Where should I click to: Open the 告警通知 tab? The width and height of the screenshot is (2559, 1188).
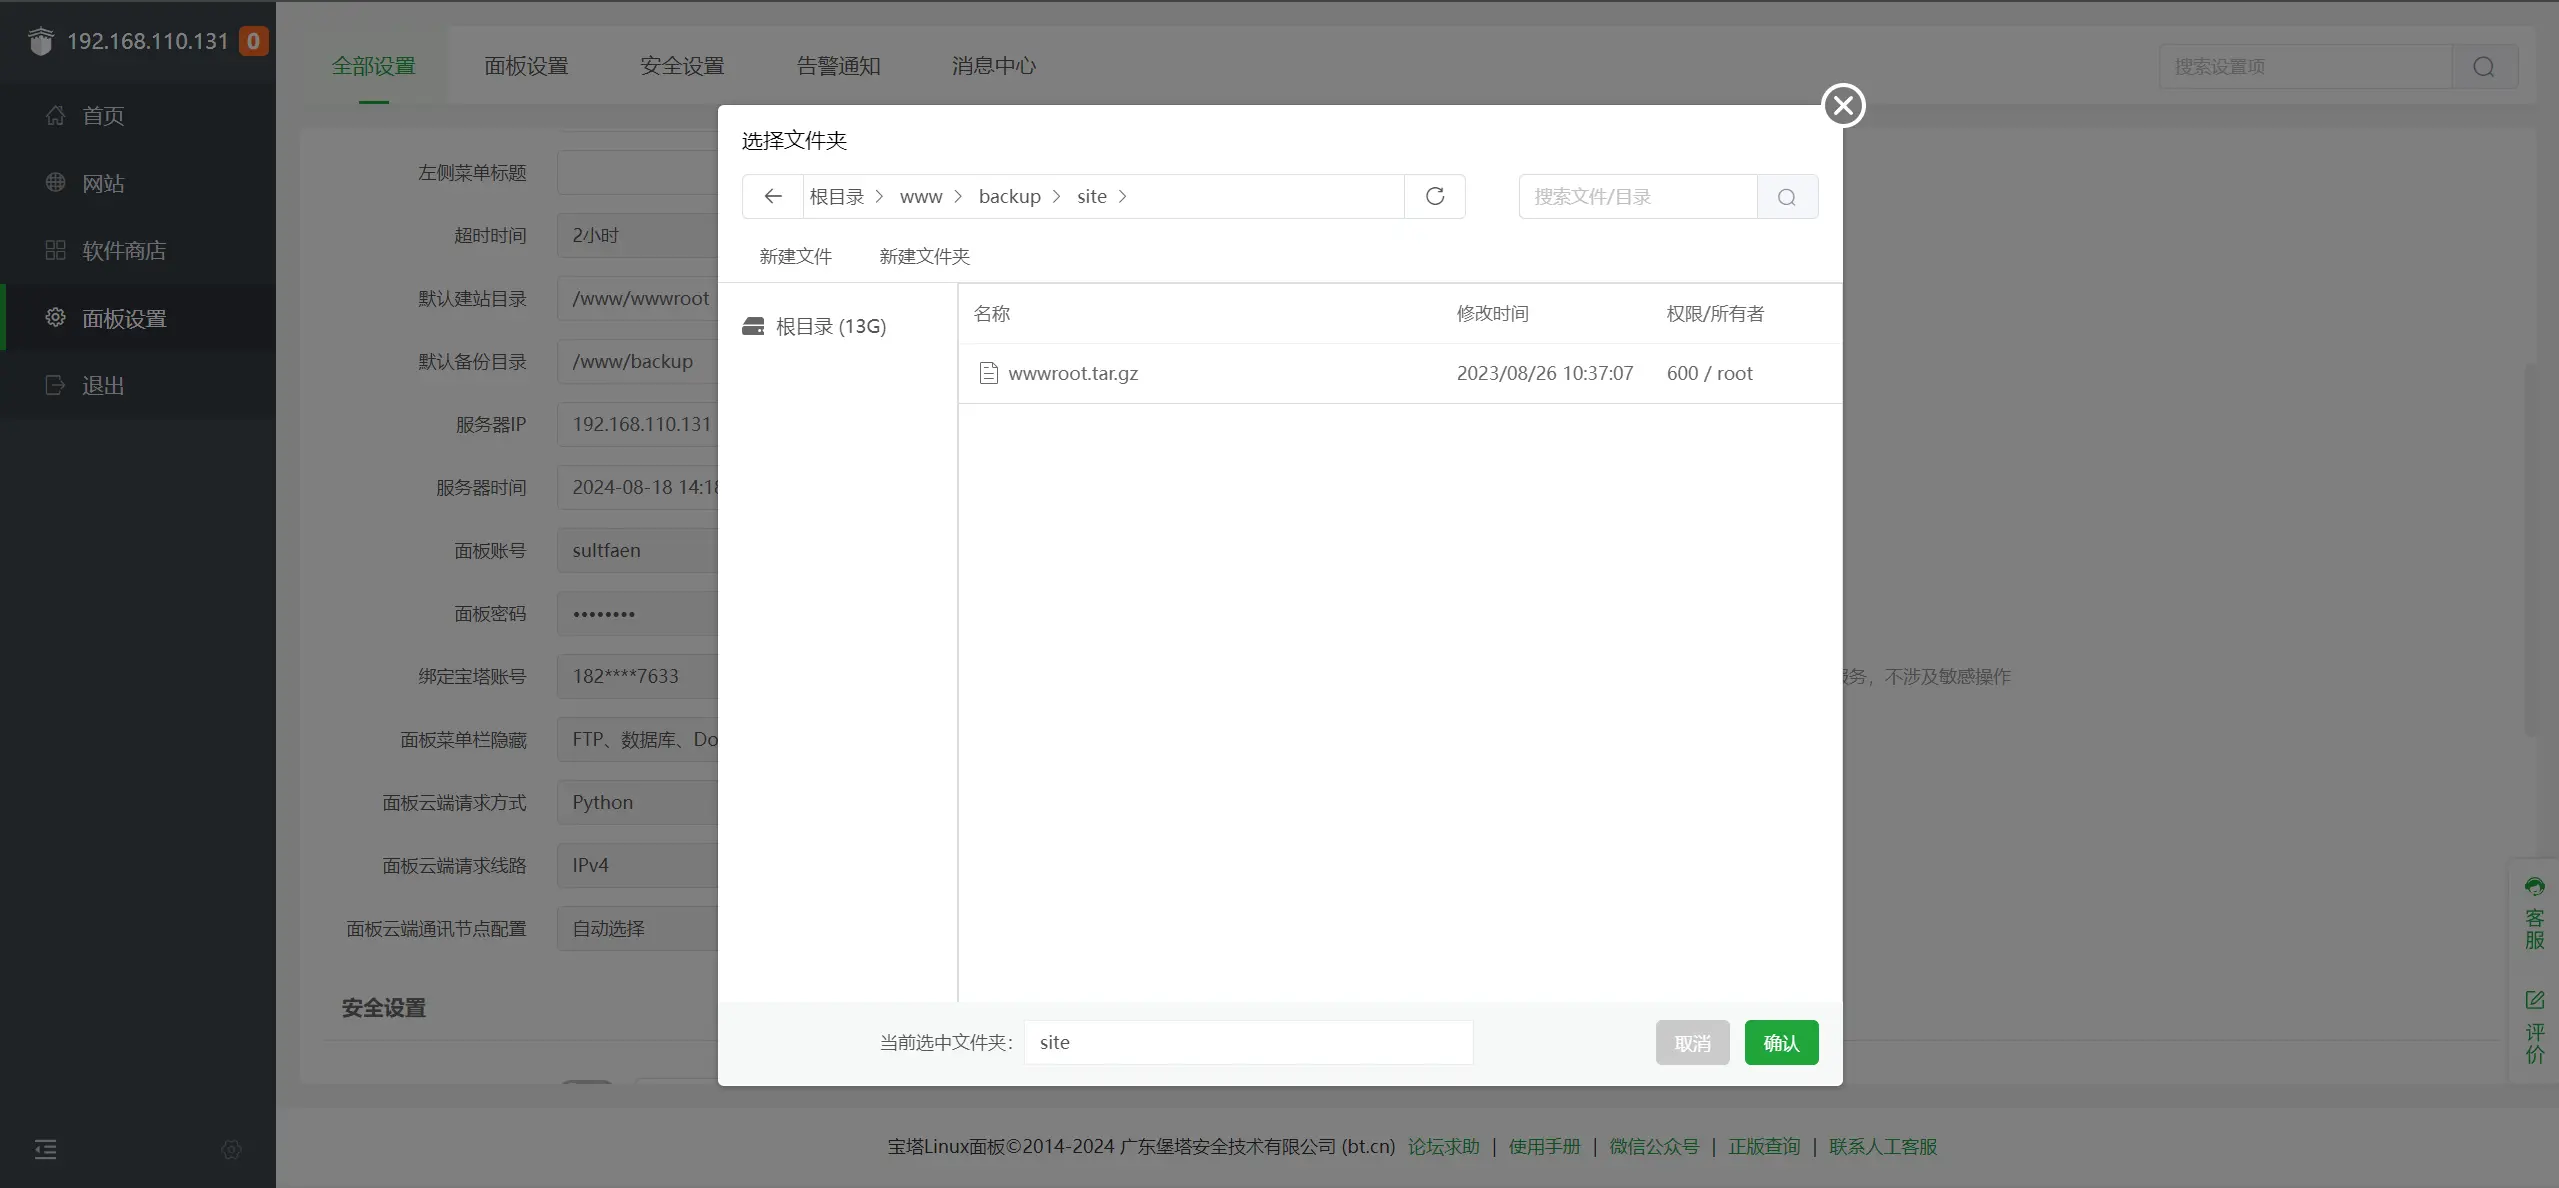coord(838,66)
